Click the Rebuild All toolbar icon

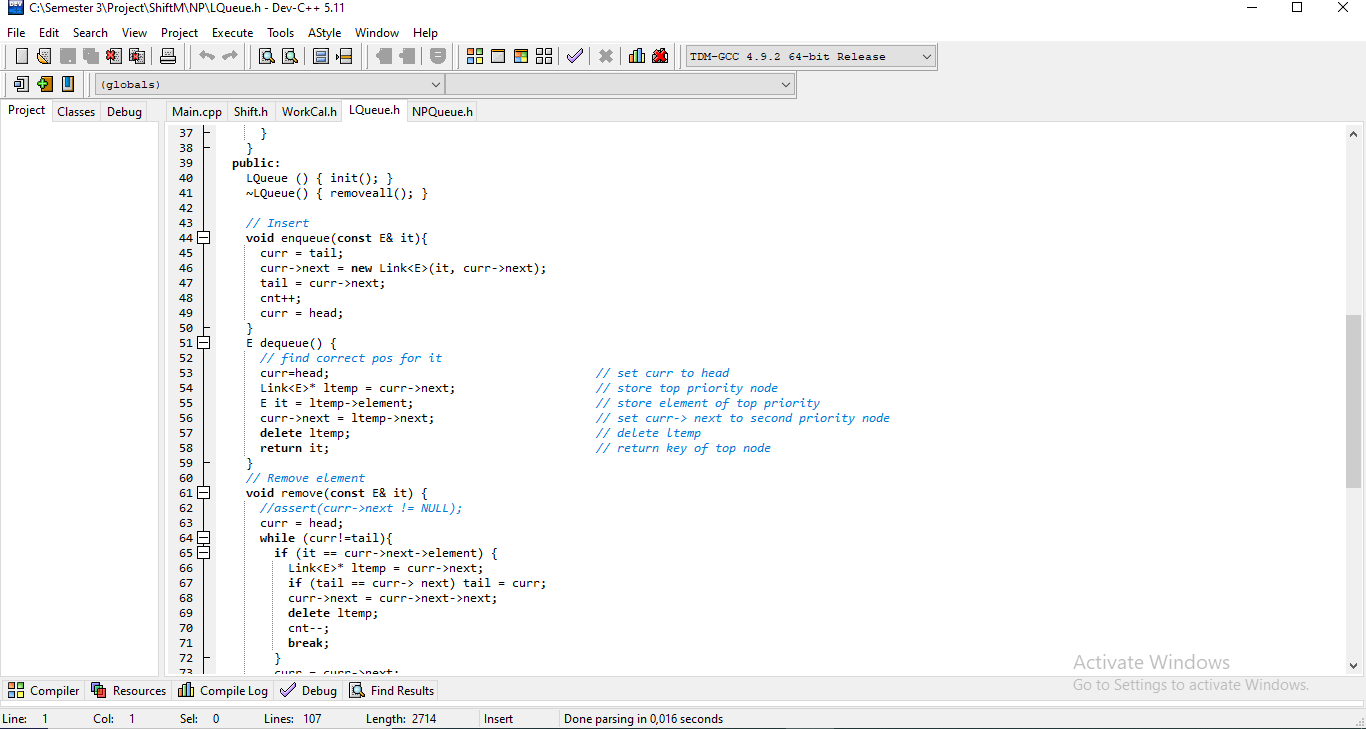(x=544, y=56)
